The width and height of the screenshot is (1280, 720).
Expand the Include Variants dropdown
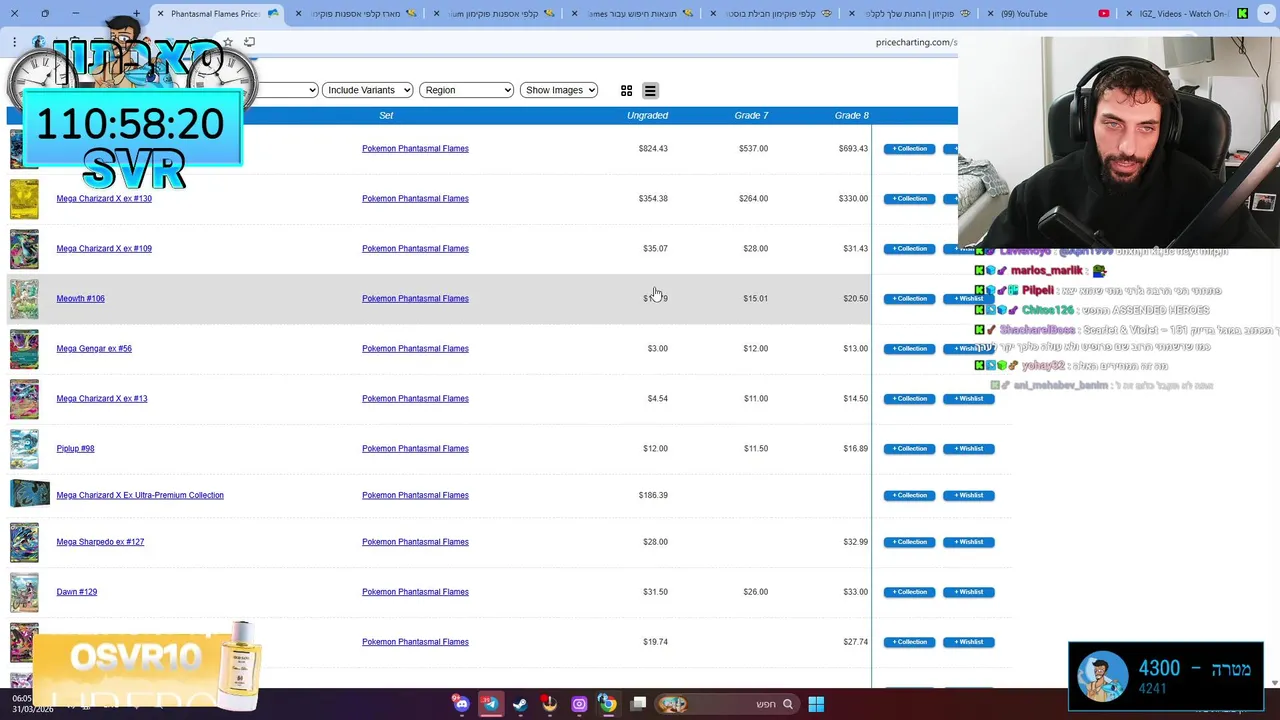coord(367,90)
